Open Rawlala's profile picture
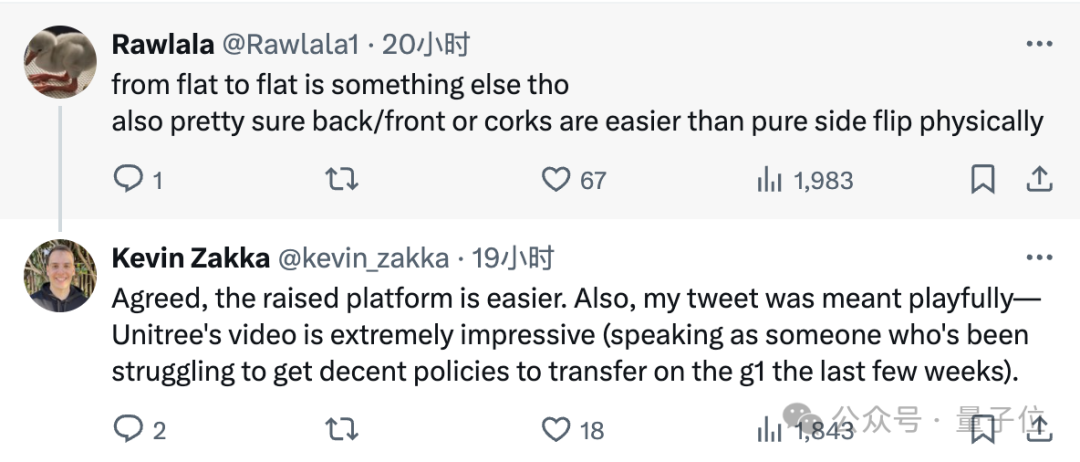Screen dimensions: 1080x462 [x=60, y=62]
